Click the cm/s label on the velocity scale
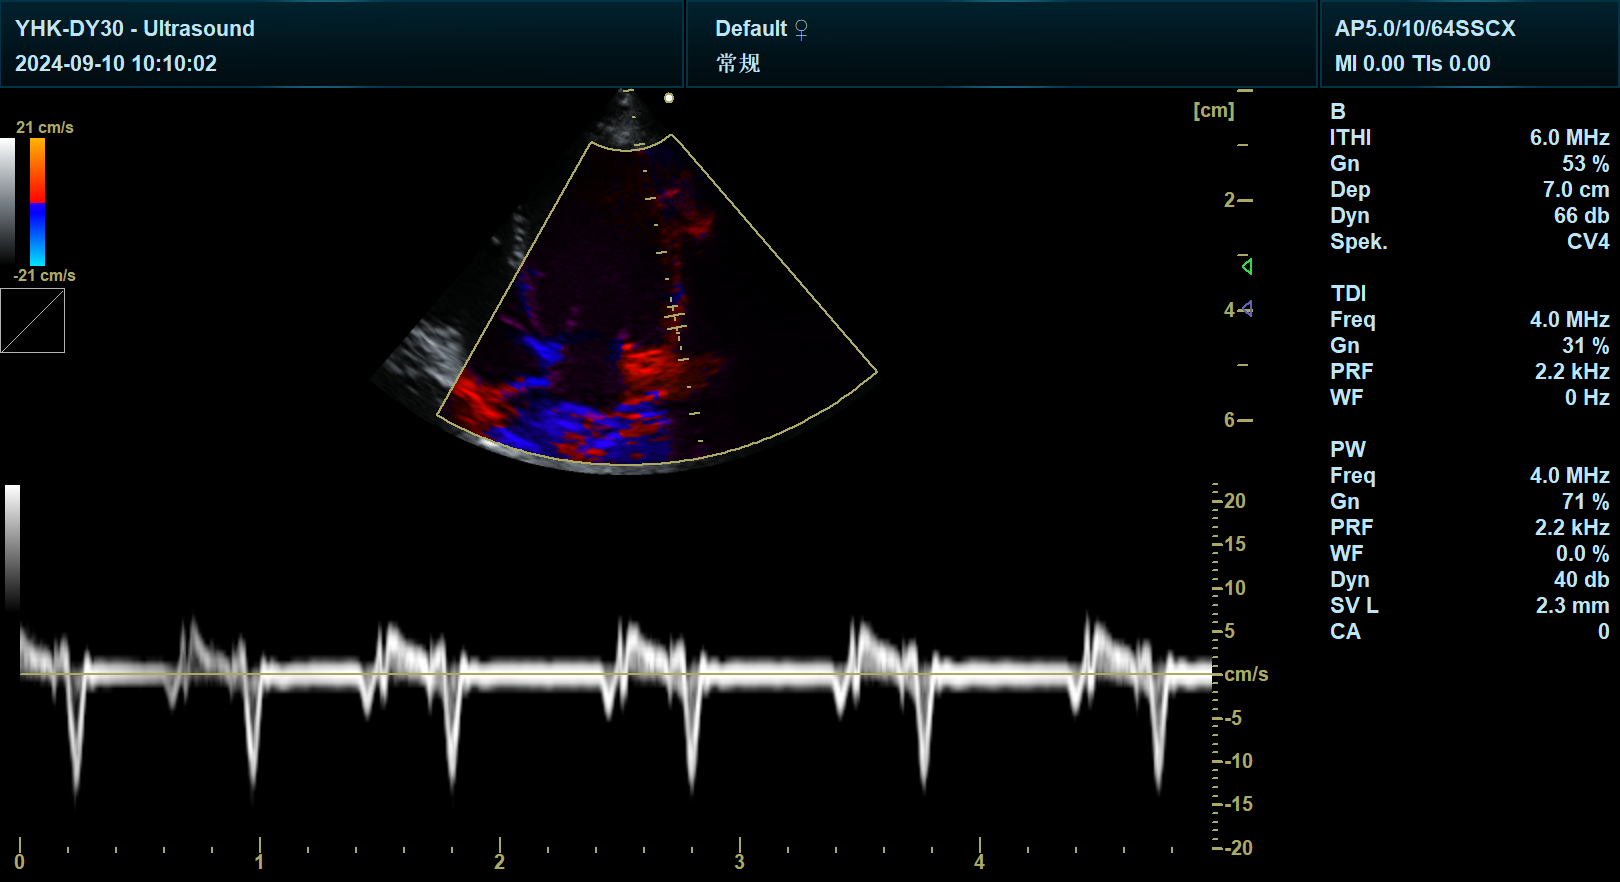The height and width of the screenshot is (882, 1620). coord(1246,674)
